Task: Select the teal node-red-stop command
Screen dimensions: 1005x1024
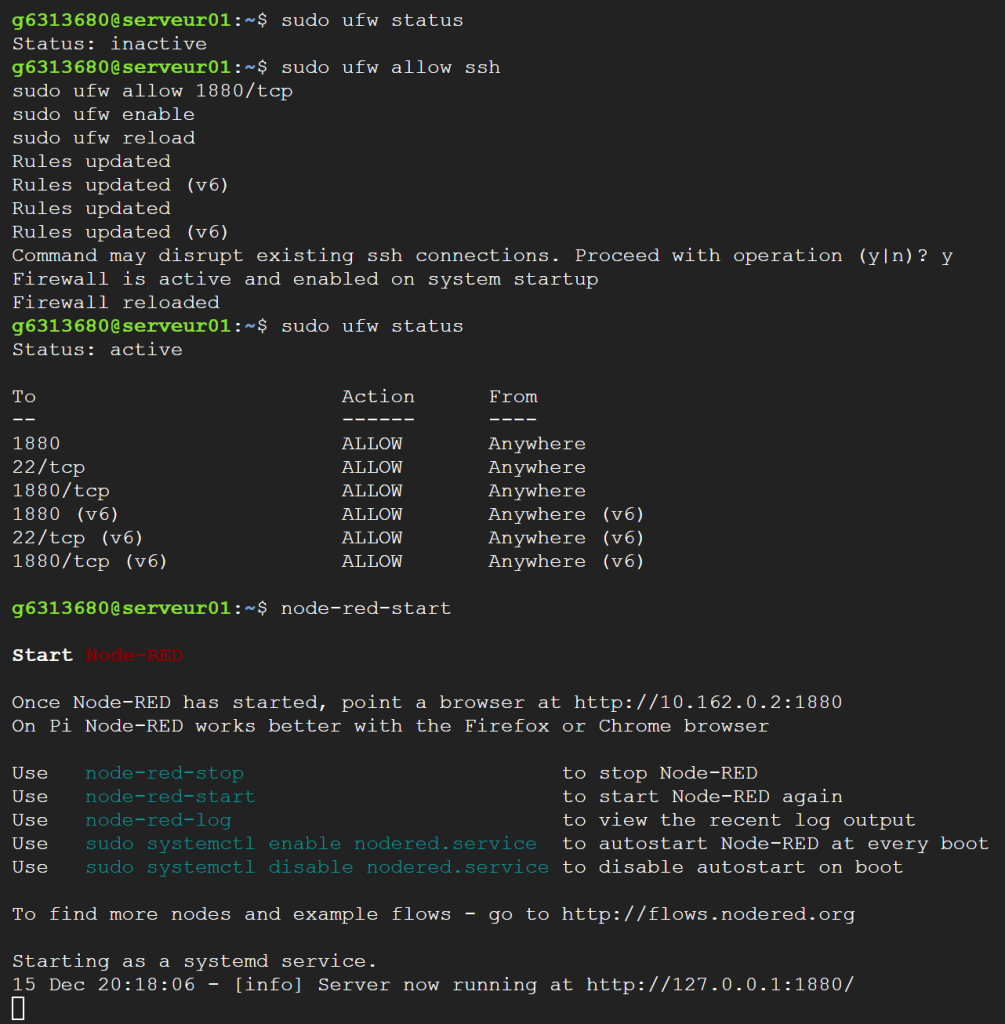Action: click(x=164, y=773)
